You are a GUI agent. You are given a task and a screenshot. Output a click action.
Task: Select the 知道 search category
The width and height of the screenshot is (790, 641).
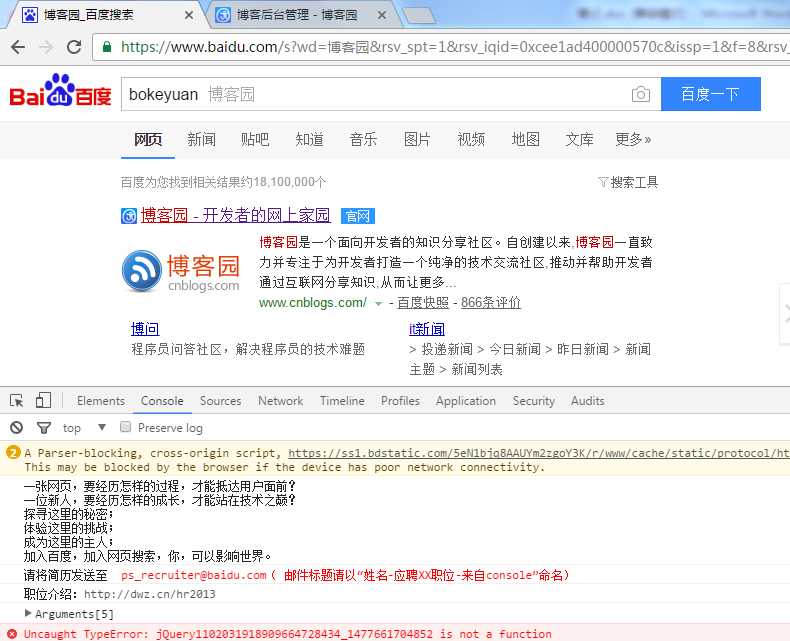click(309, 139)
